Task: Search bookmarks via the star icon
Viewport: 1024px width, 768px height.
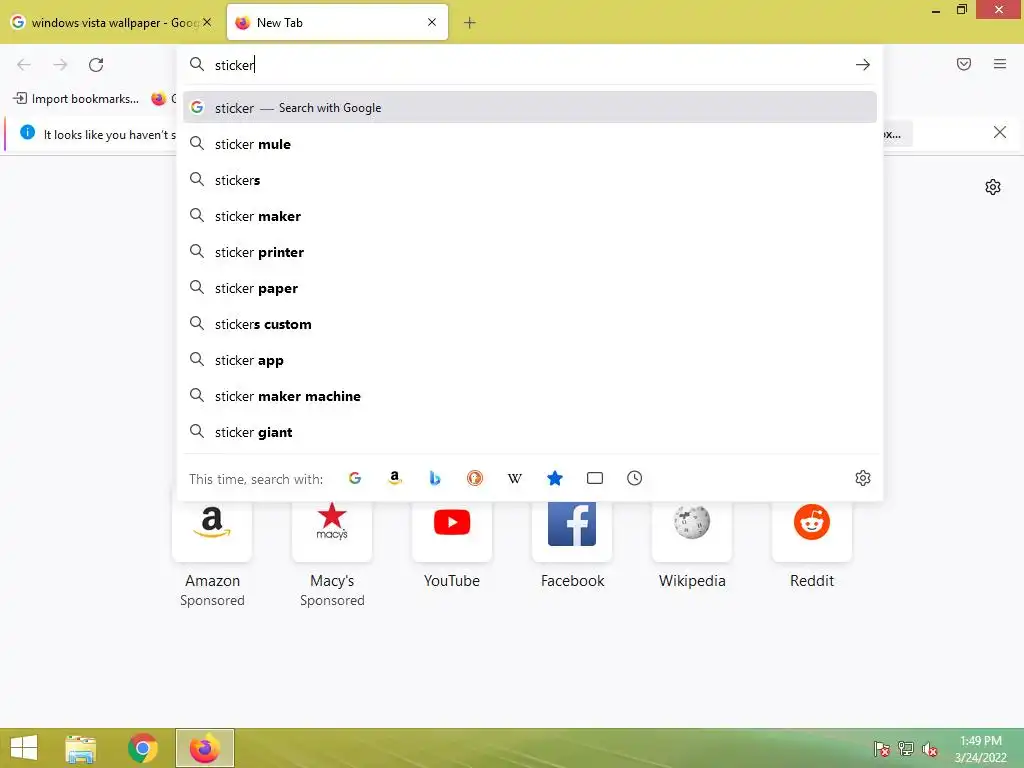Action: point(554,478)
